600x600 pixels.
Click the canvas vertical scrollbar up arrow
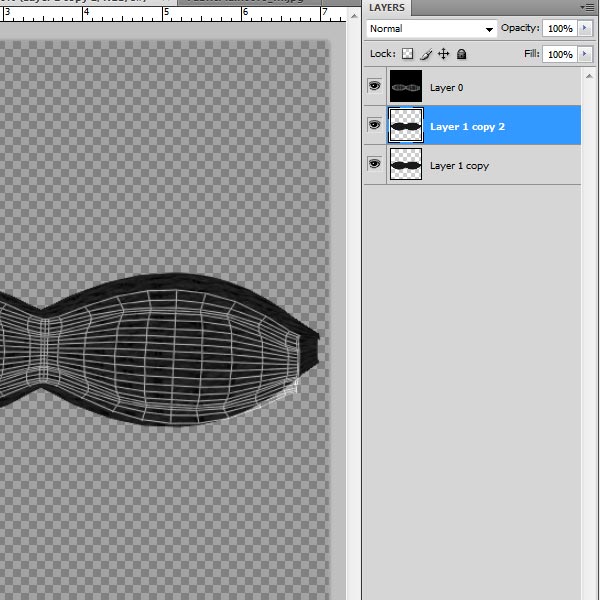354,16
